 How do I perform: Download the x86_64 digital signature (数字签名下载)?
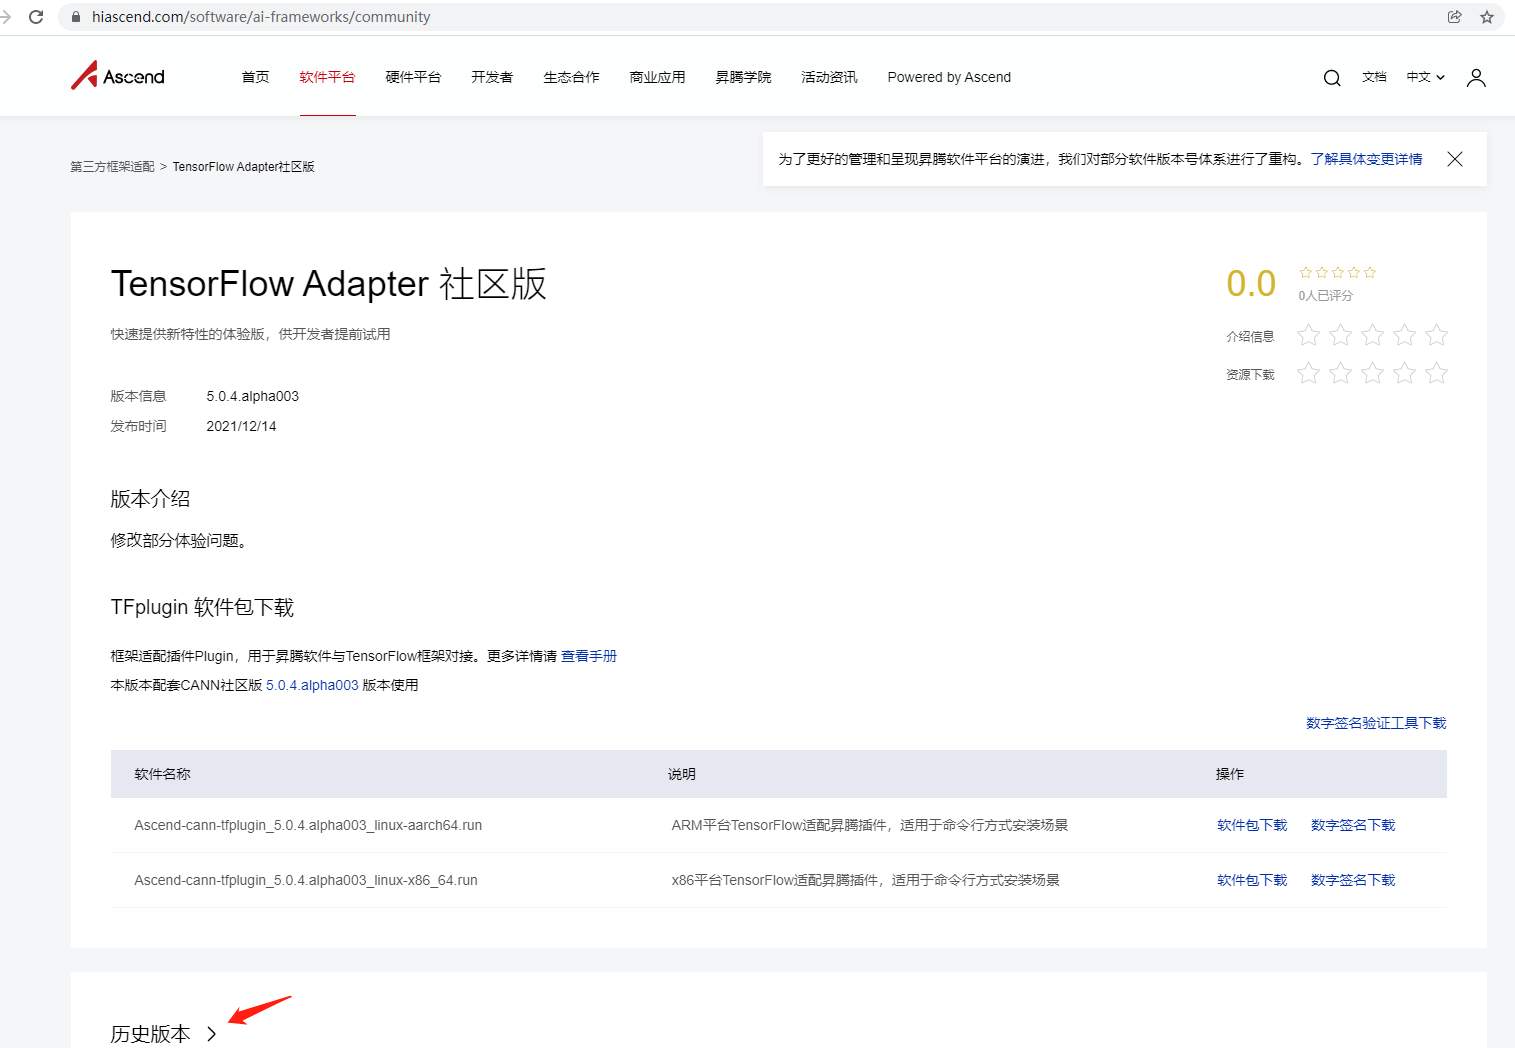pos(1353,880)
